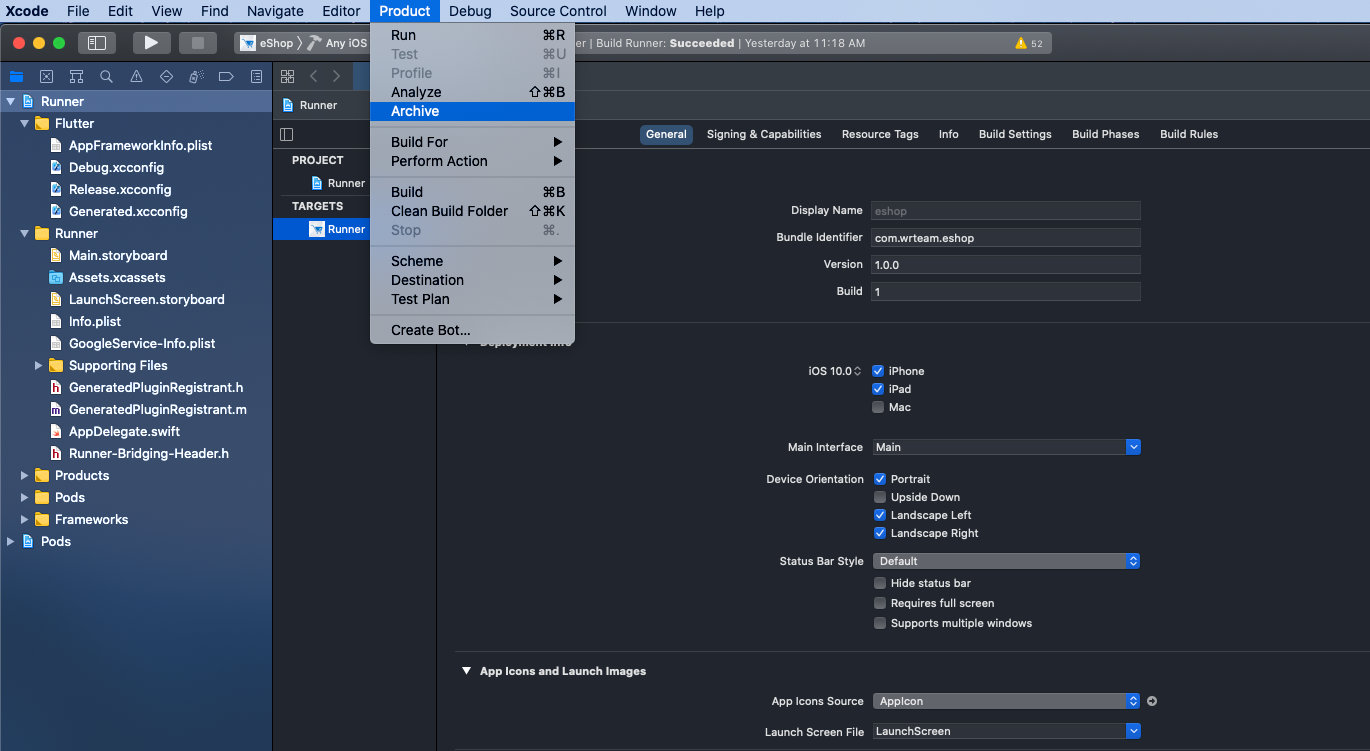Enable the Upside Down orientation checkbox

[879, 497]
